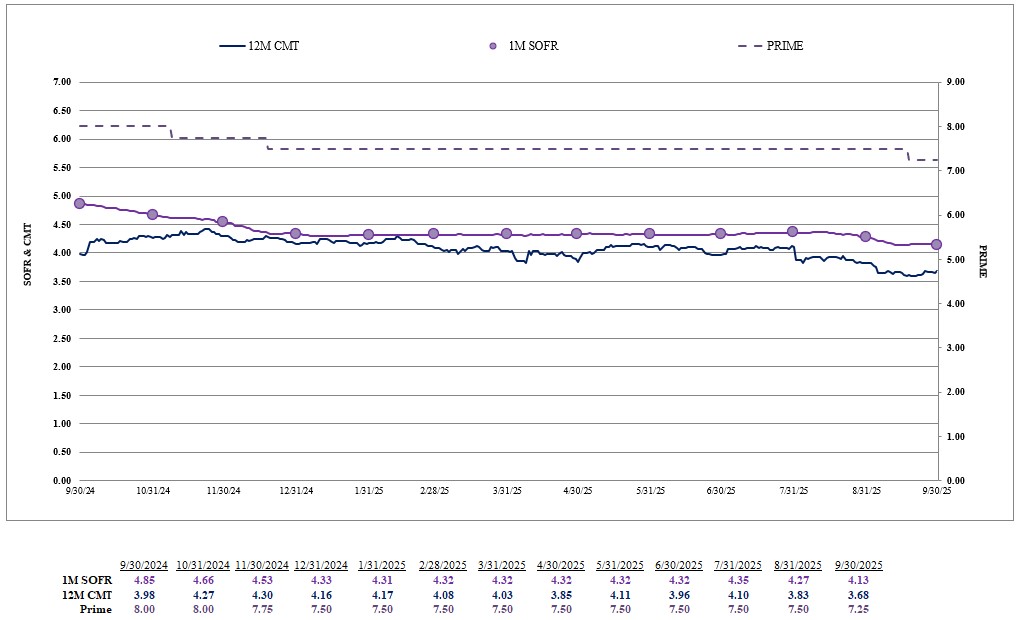This screenshot has height=620, width=1018.
Task: Pick the 1M SOFR marker at 7/31/25
Action: (x=792, y=231)
